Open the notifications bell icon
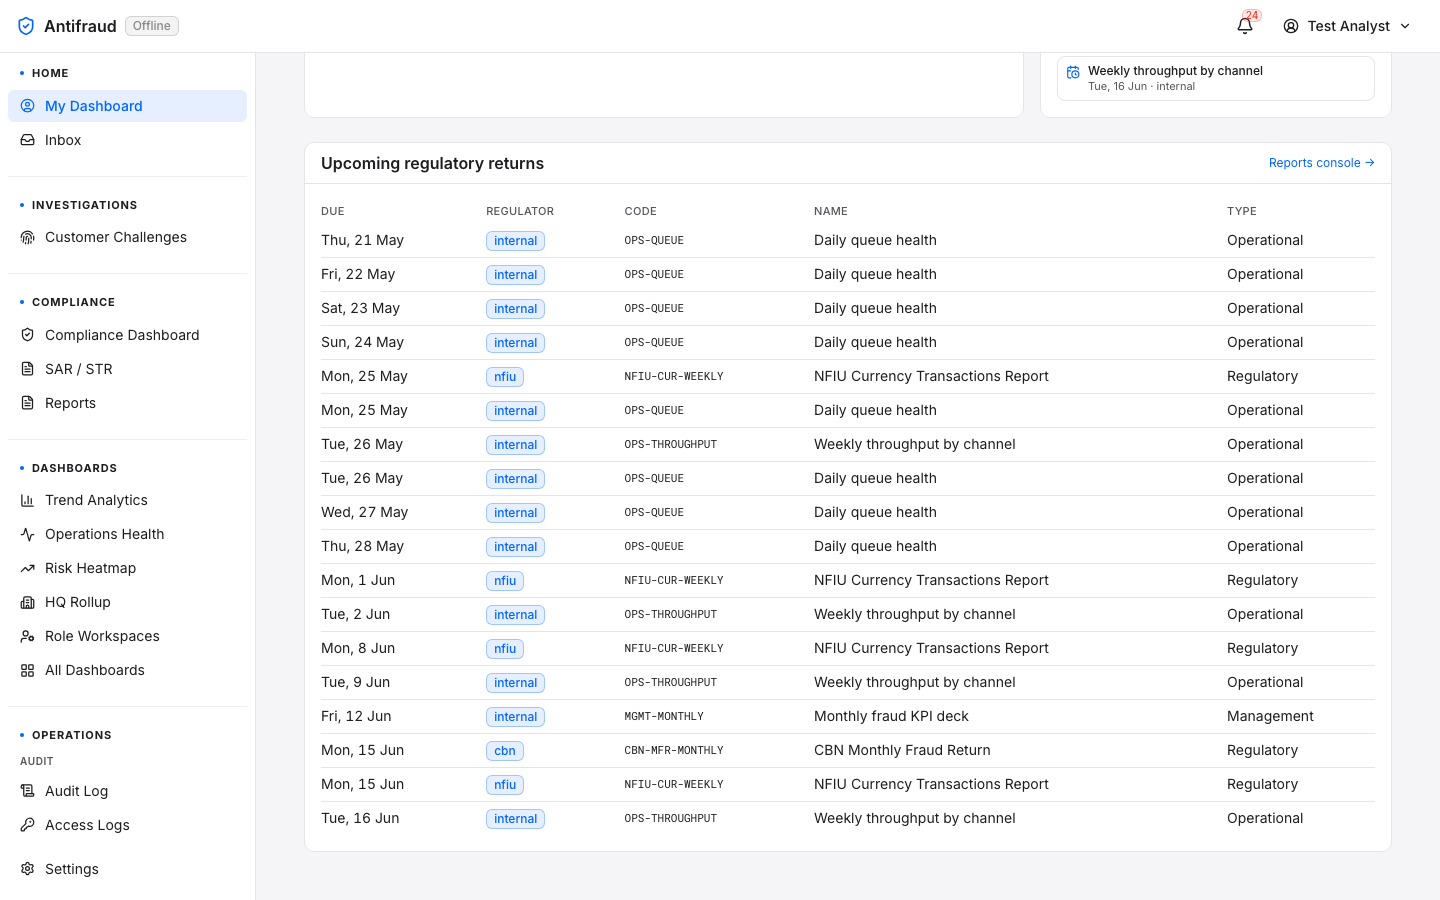1440x900 pixels. pyautogui.click(x=1245, y=26)
